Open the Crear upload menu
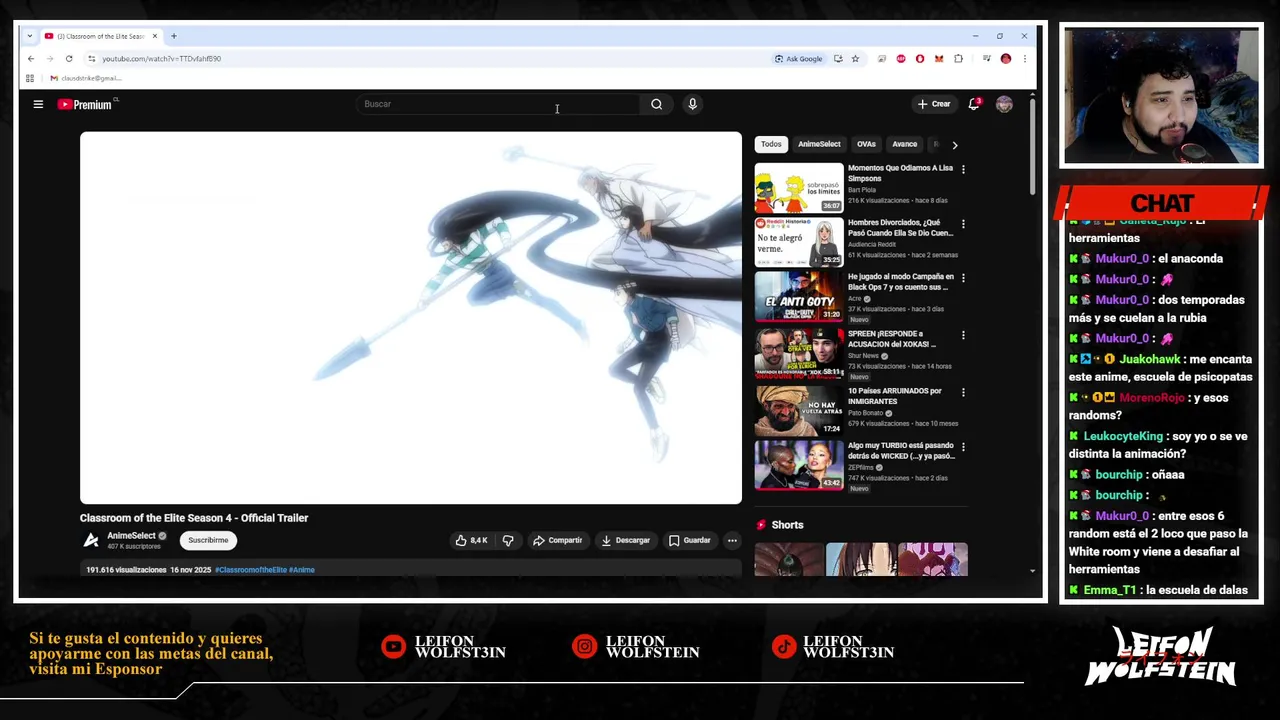Image resolution: width=1280 pixels, height=720 pixels. [x=934, y=104]
